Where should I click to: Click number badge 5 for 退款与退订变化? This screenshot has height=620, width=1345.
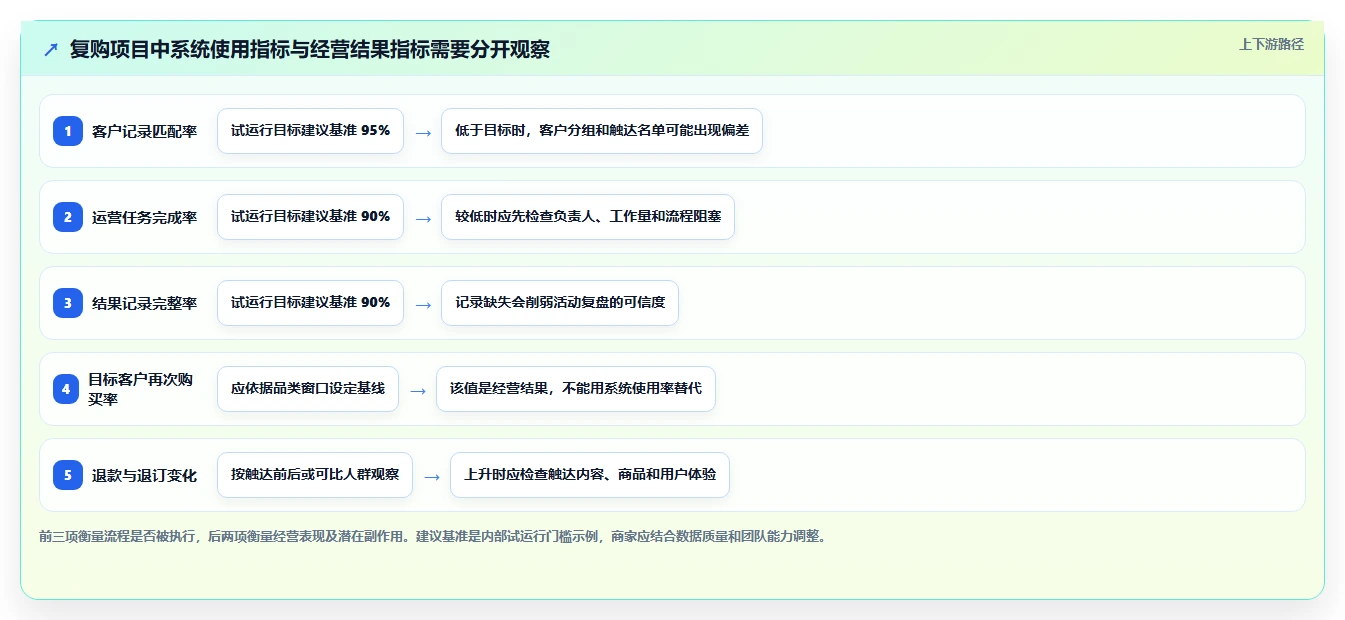[x=68, y=475]
